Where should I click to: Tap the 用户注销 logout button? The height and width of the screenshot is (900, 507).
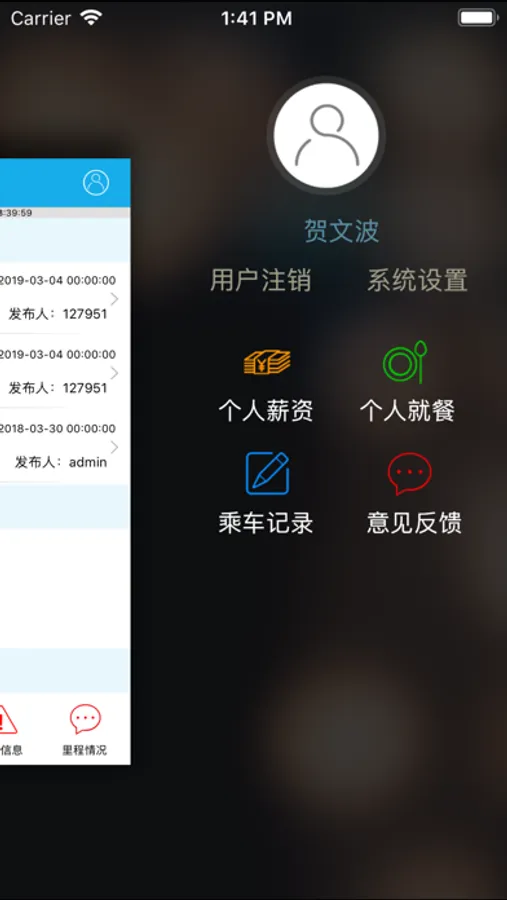pos(260,281)
